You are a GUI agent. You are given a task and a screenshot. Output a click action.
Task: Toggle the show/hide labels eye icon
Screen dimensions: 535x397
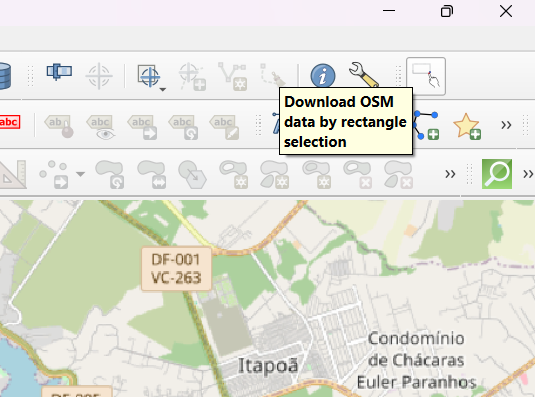point(100,127)
